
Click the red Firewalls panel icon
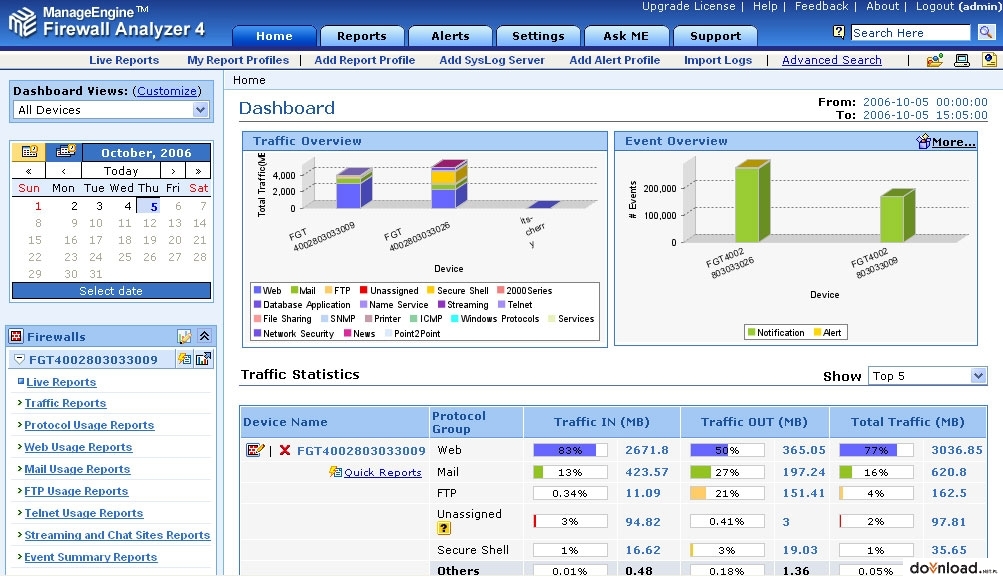coord(16,336)
